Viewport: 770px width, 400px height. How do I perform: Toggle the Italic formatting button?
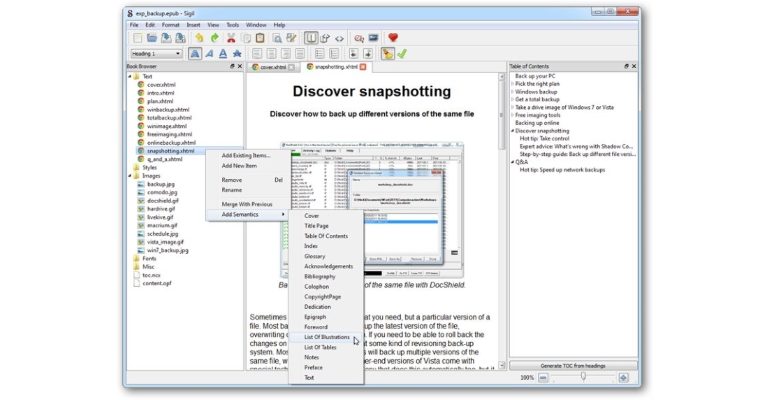coord(209,53)
